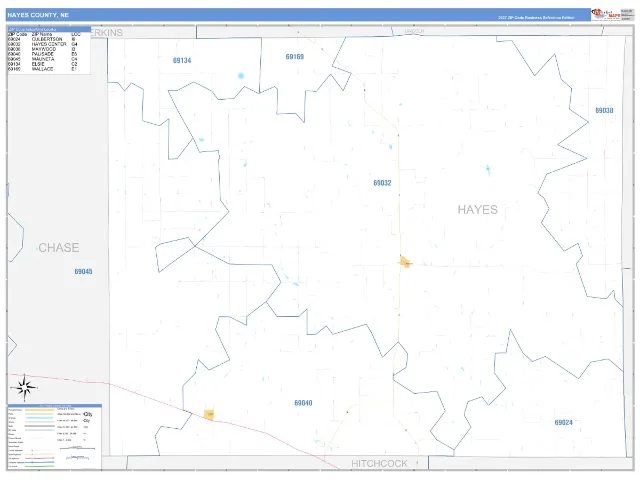Select the WAUNETA row in ZIP index
The width and height of the screenshot is (640, 480).
(x=44, y=59)
